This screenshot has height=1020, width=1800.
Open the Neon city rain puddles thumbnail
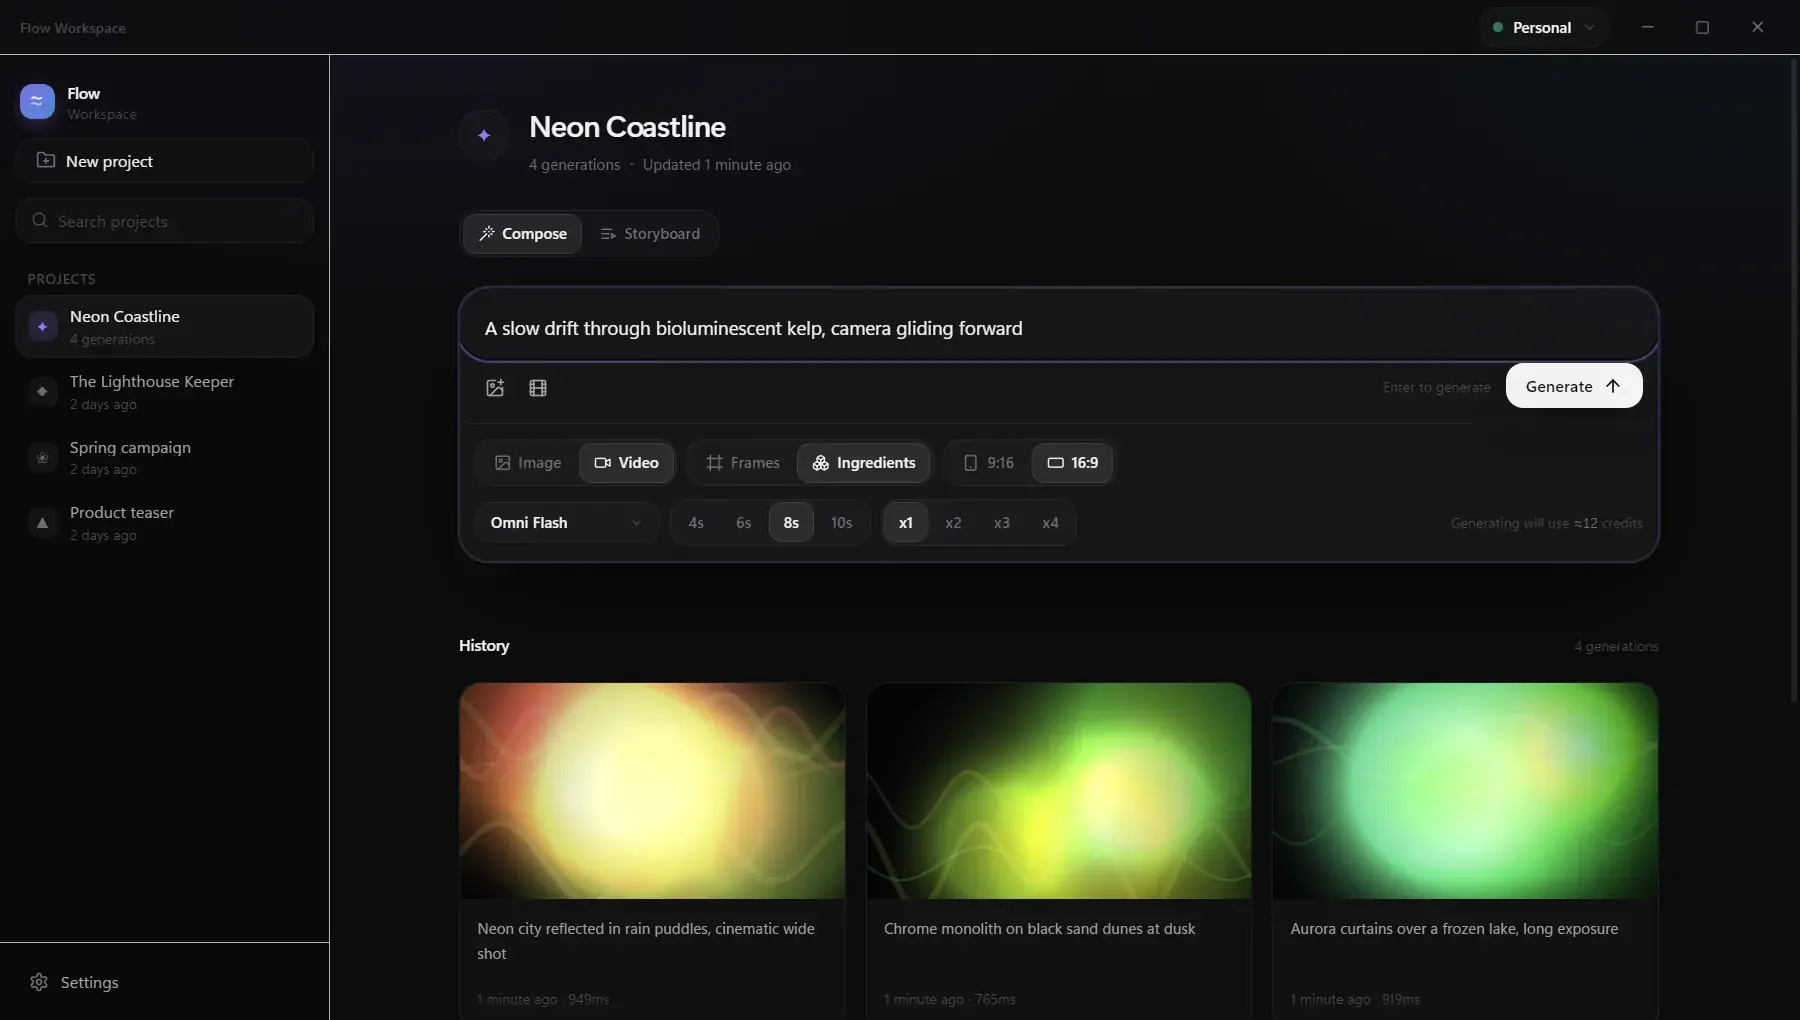click(652, 791)
